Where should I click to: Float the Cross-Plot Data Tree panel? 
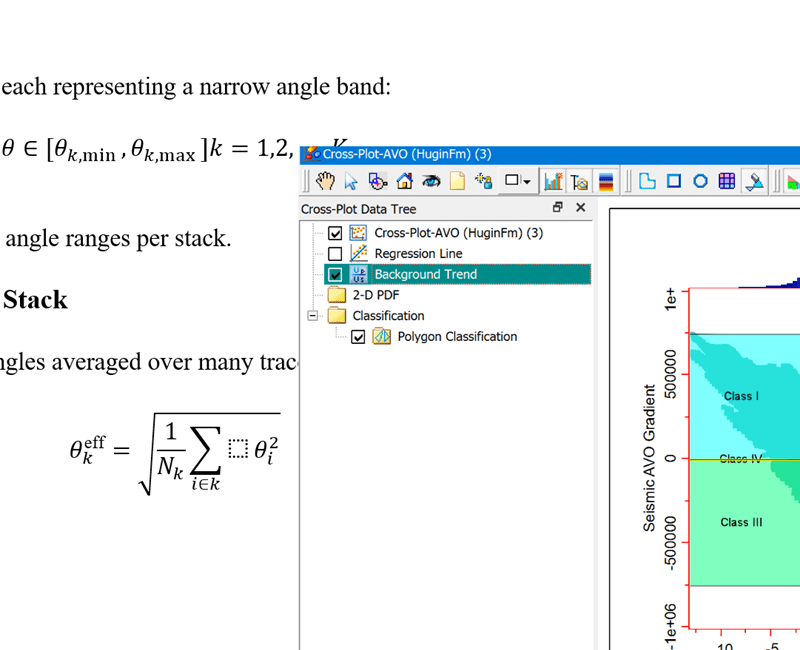pos(557,208)
